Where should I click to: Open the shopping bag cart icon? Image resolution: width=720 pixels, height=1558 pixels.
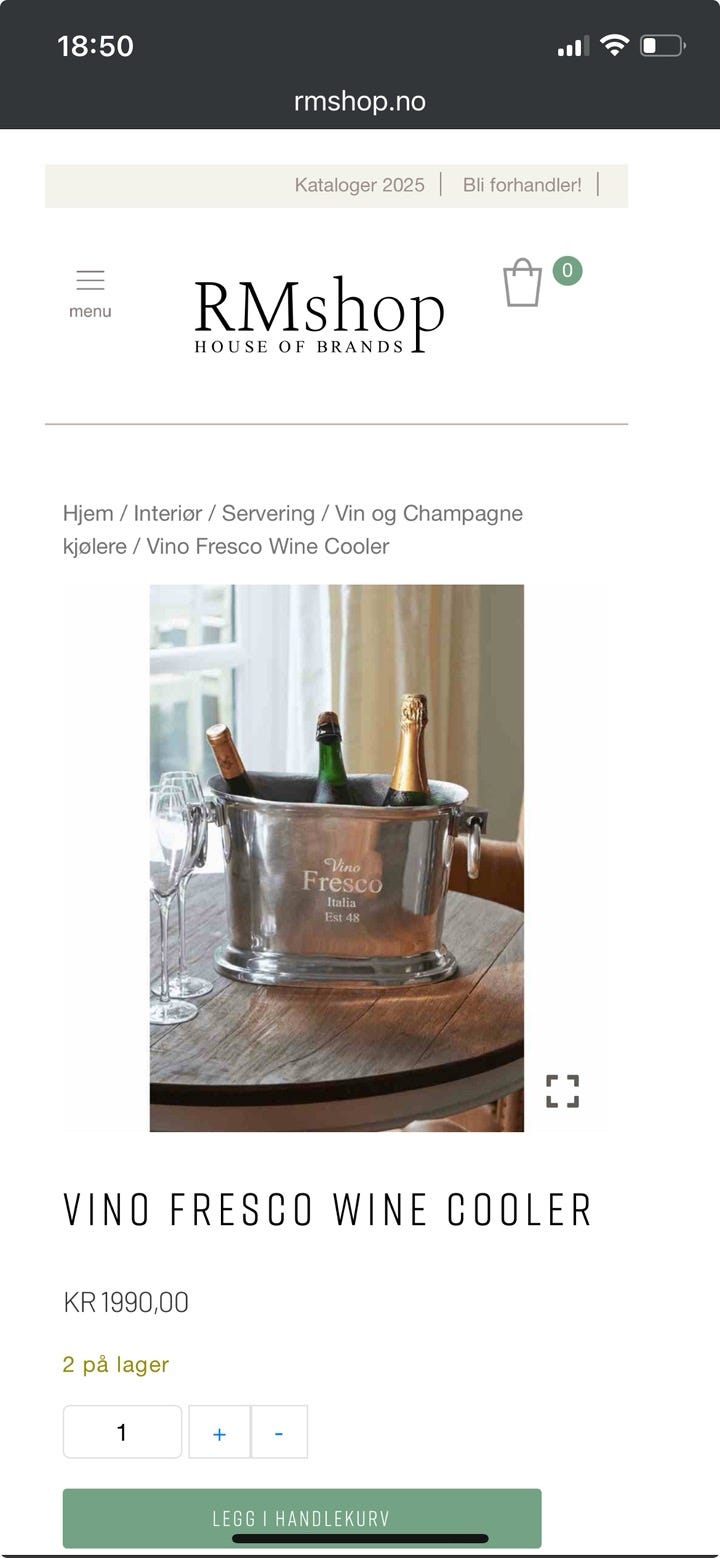[522, 283]
